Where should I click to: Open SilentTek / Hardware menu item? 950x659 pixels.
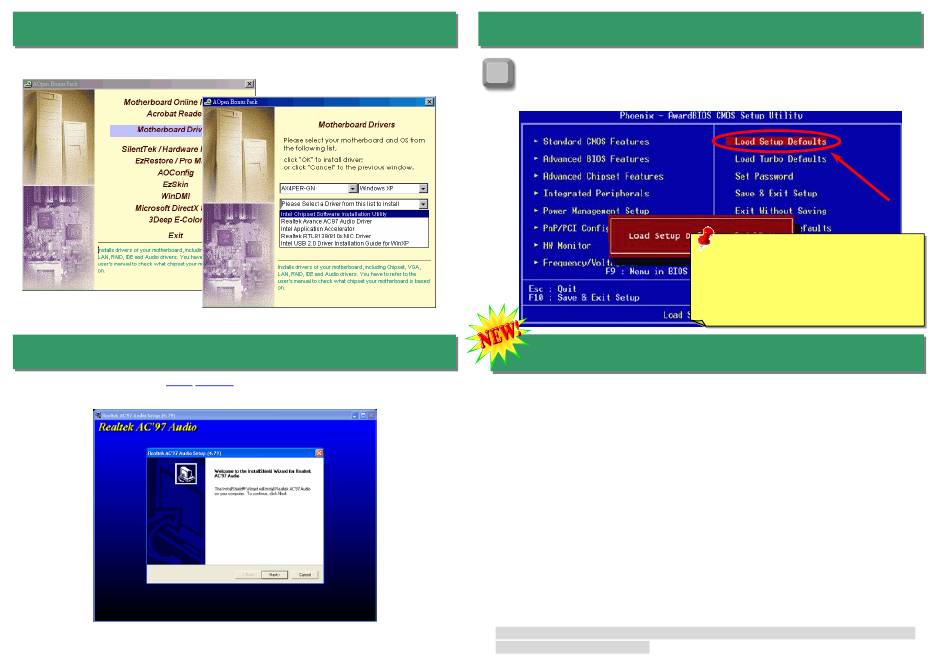click(x=162, y=149)
